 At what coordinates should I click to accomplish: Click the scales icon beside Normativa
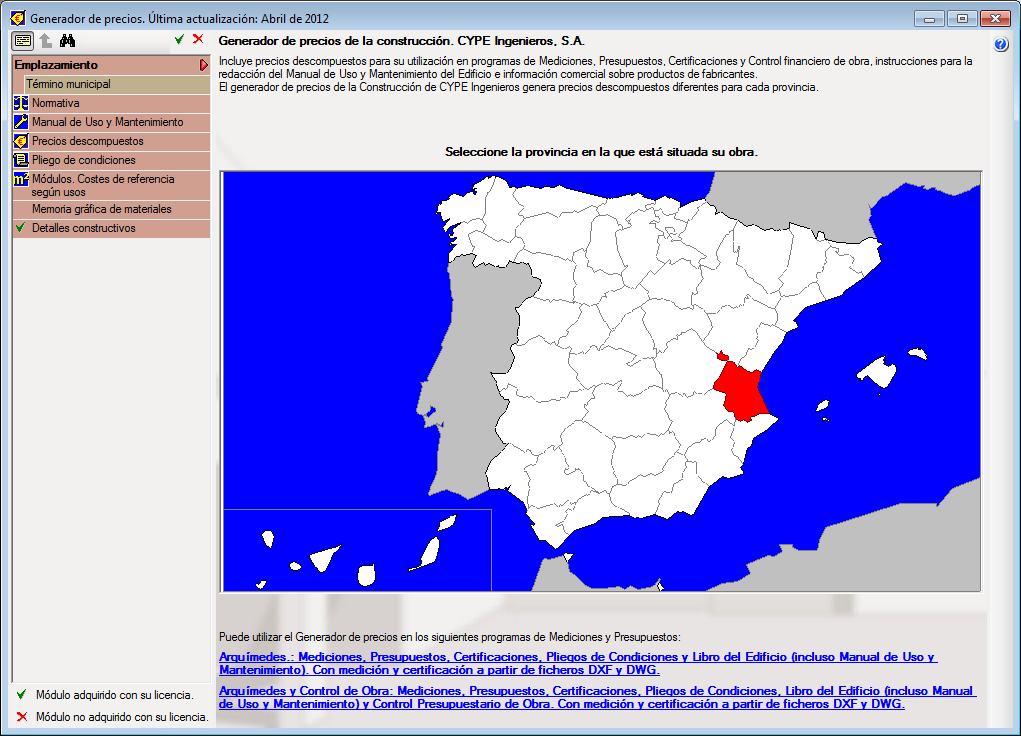point(21,103)
